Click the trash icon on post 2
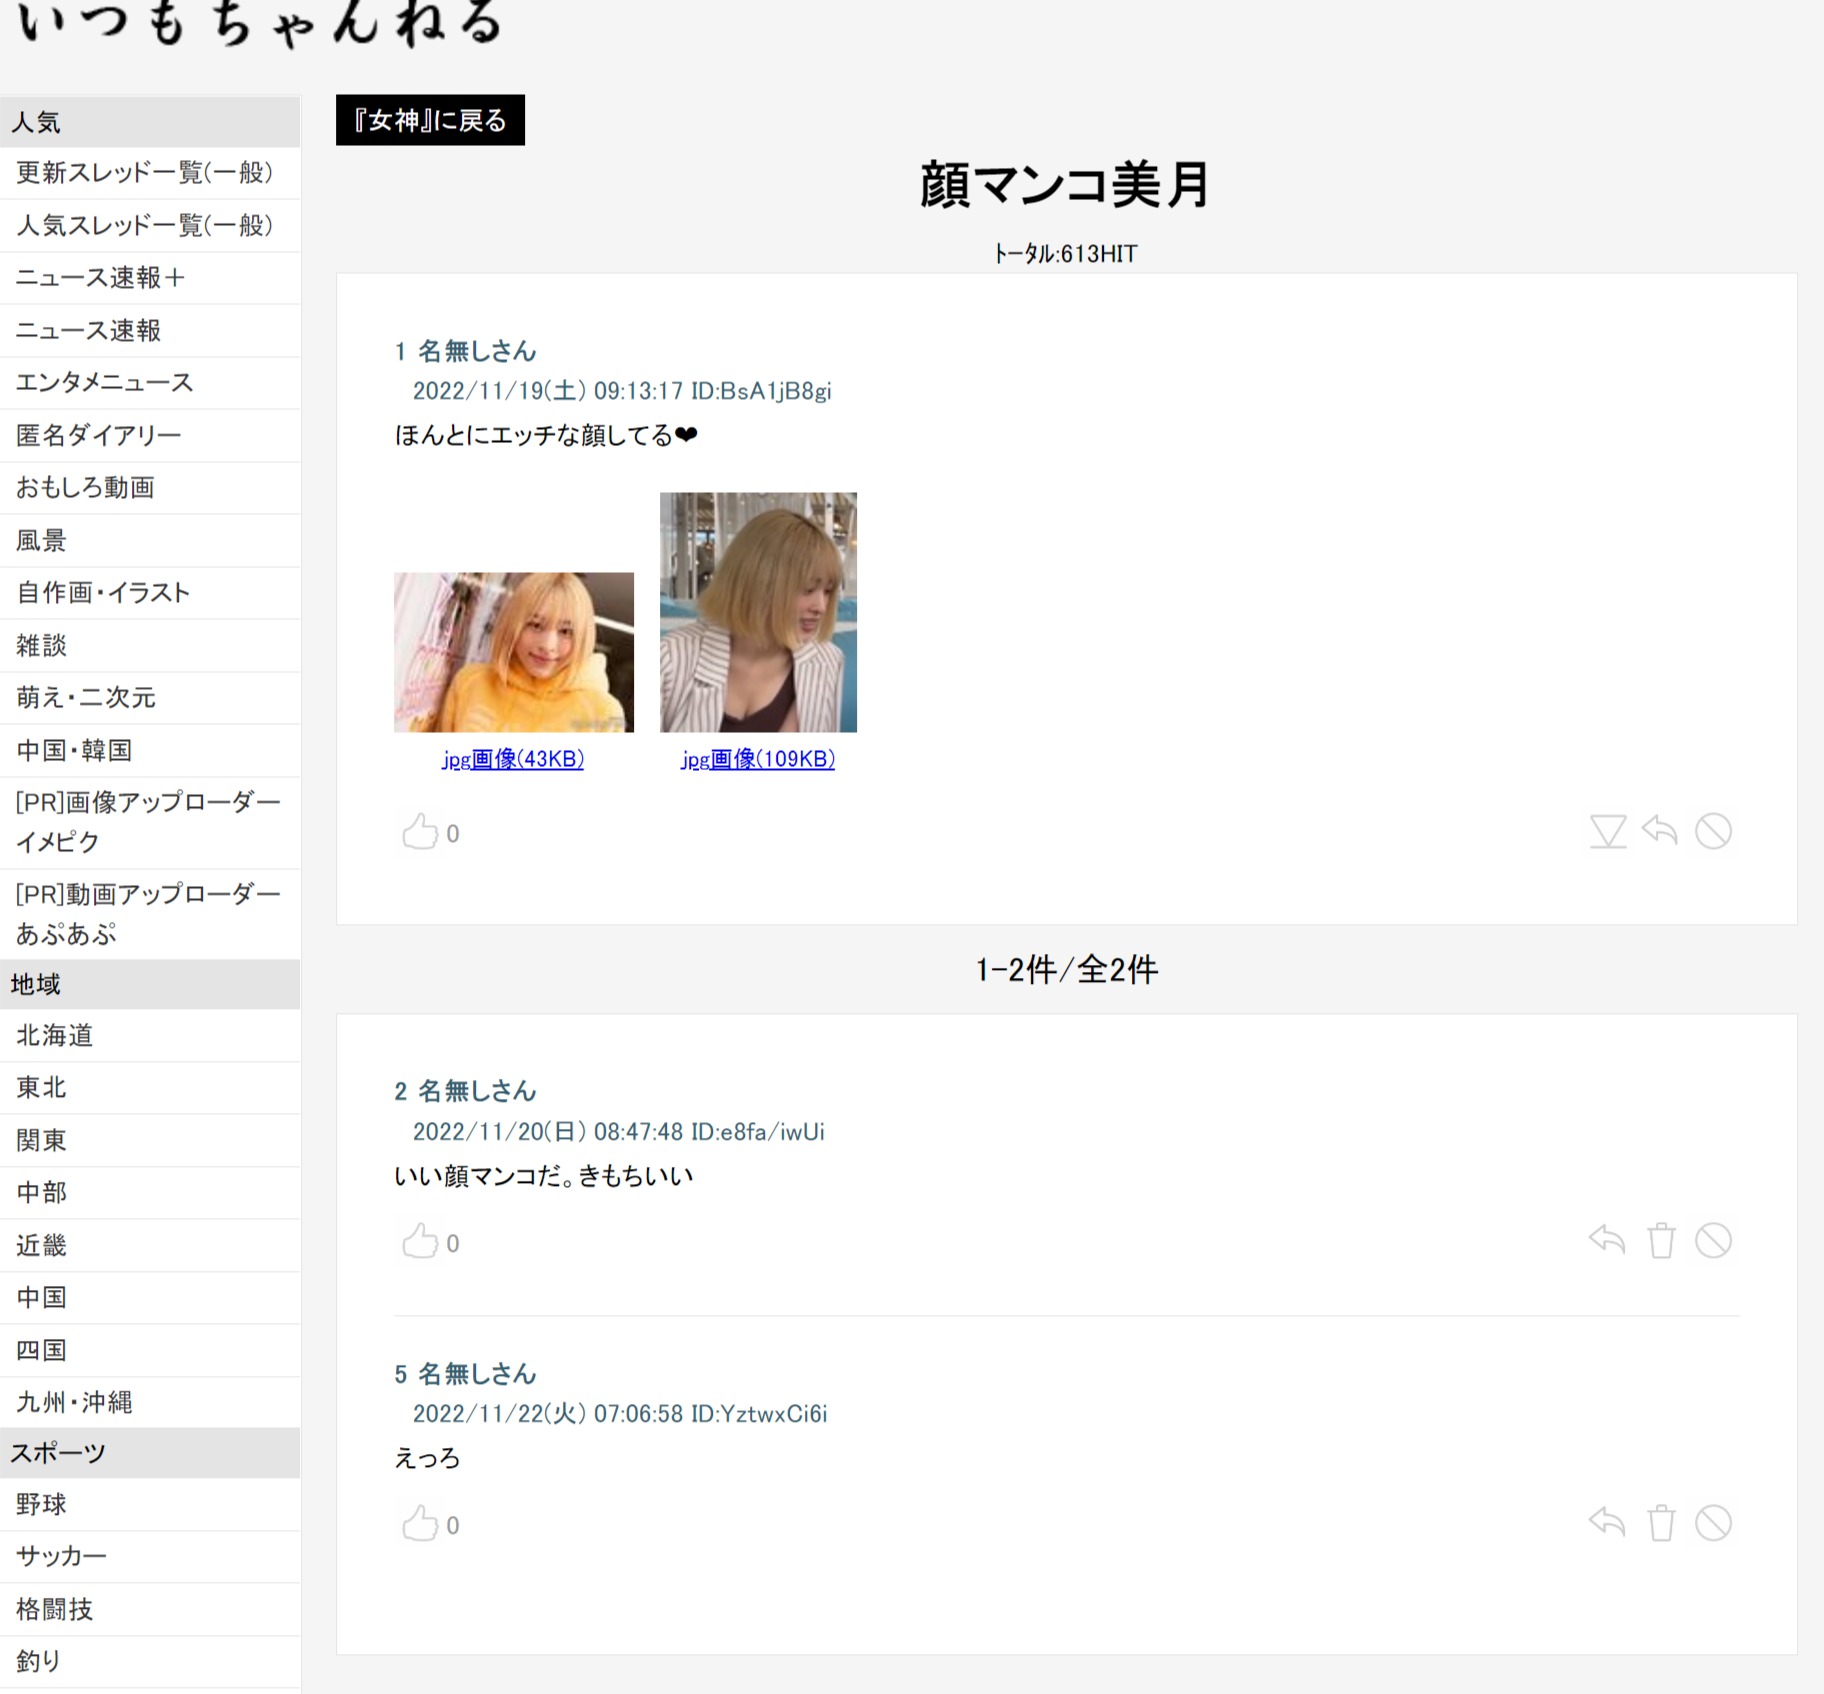 pyautogui.click(x=1661, y=1241)
